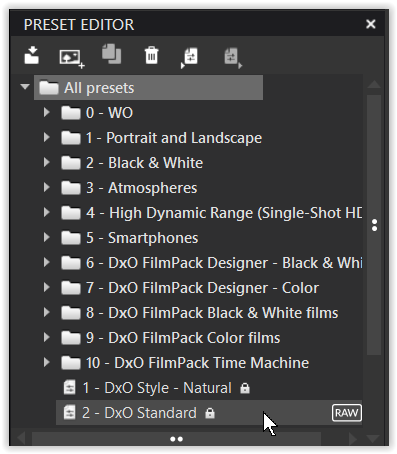This screenshot has width=397, height=454.
Task: Click the scroll down arrow
Action: pos(373,439)
